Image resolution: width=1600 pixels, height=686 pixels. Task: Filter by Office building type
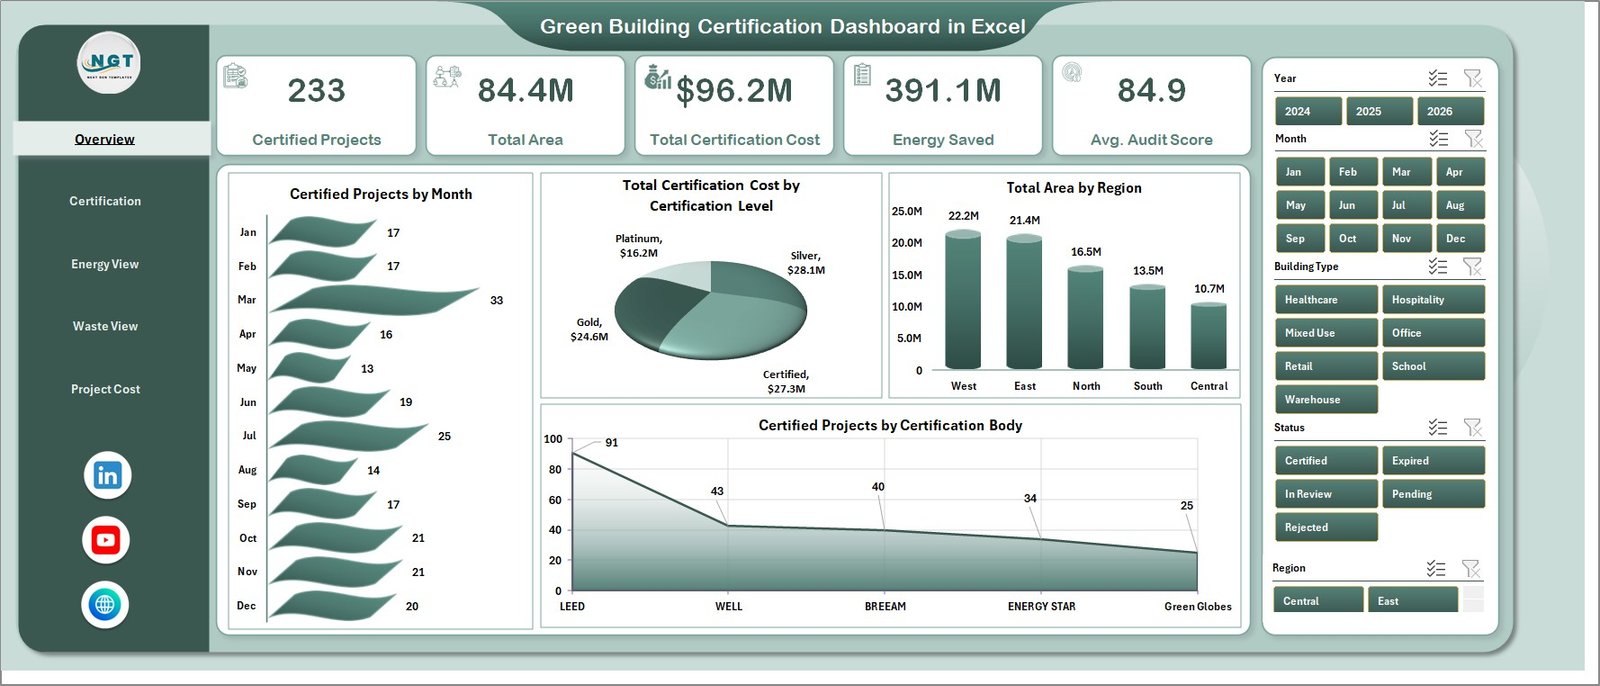(1433, 333)
